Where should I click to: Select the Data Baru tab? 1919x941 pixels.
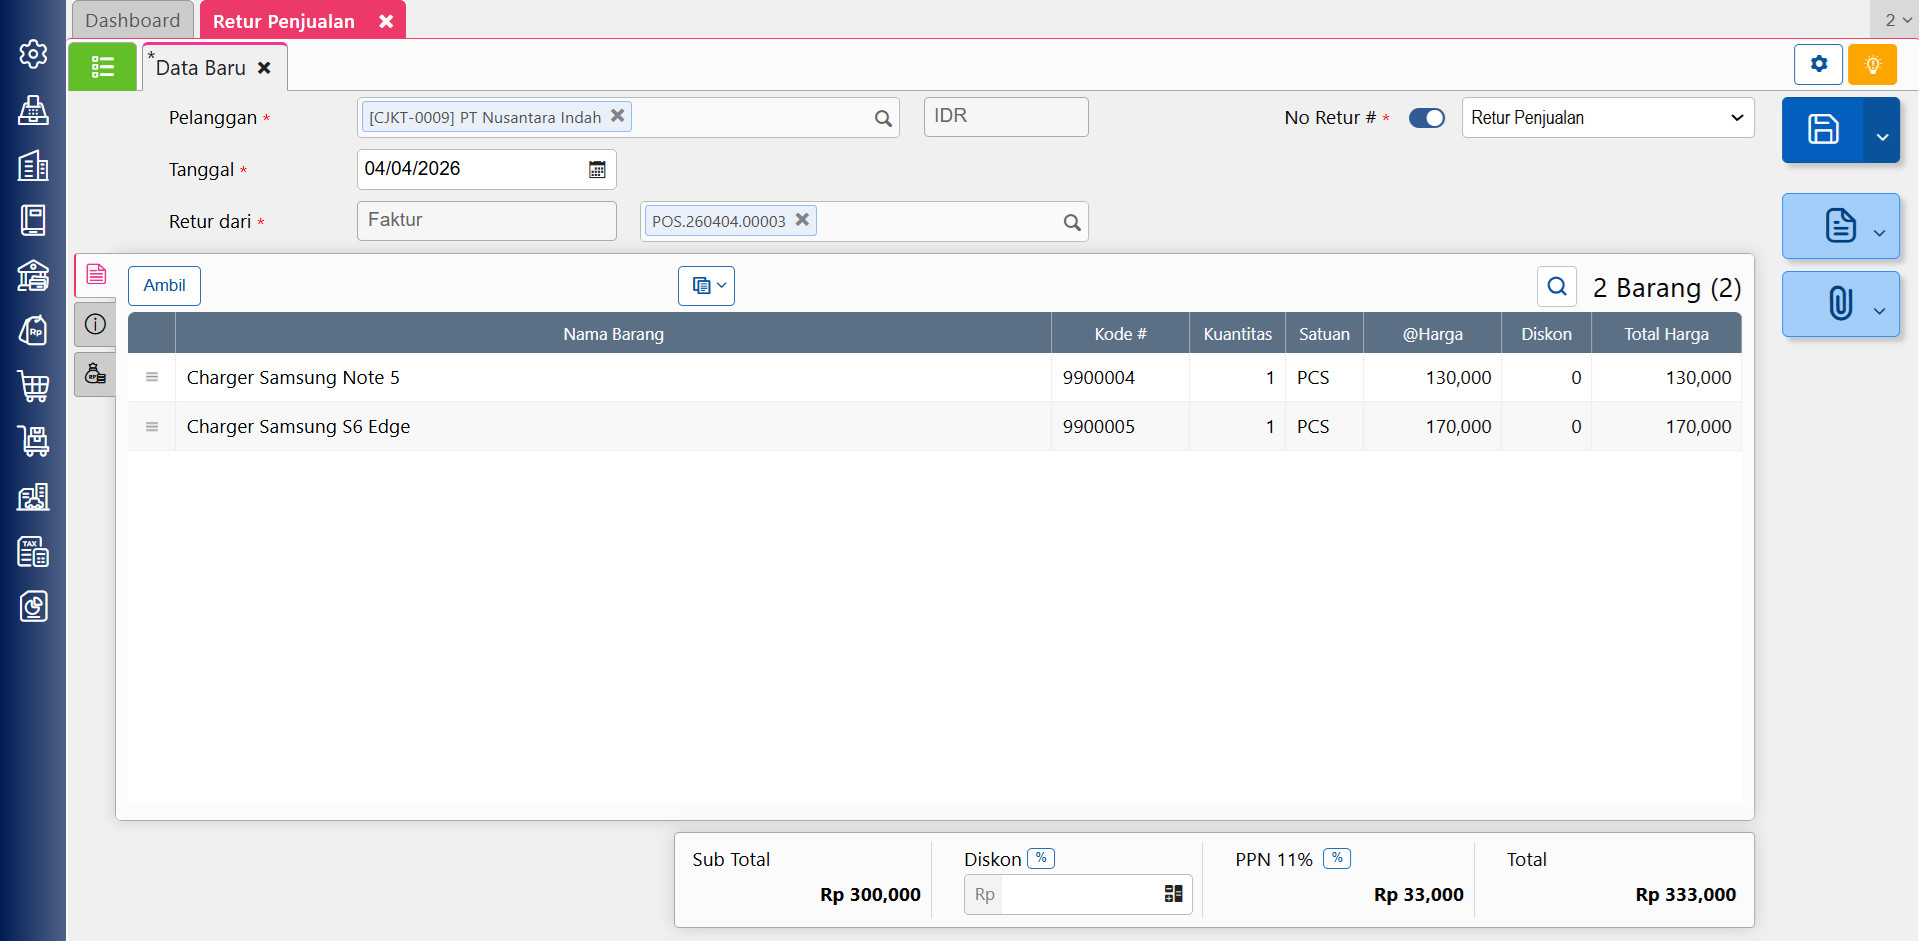coord(201,68)
